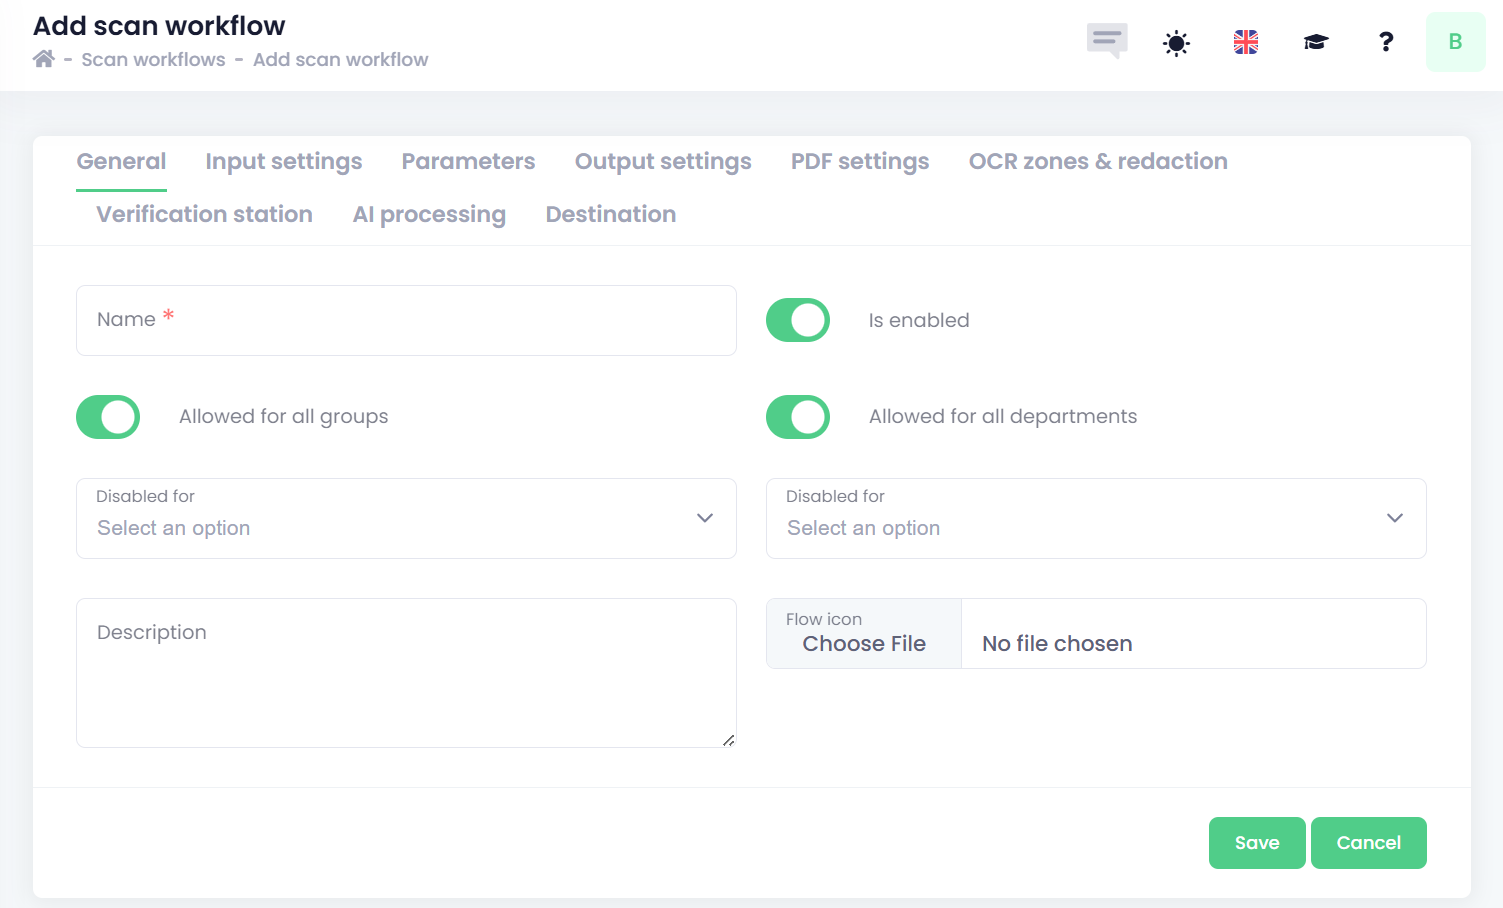
Task: Focus the Name input field
Action: pyautogui.click(x=406, y=321)
